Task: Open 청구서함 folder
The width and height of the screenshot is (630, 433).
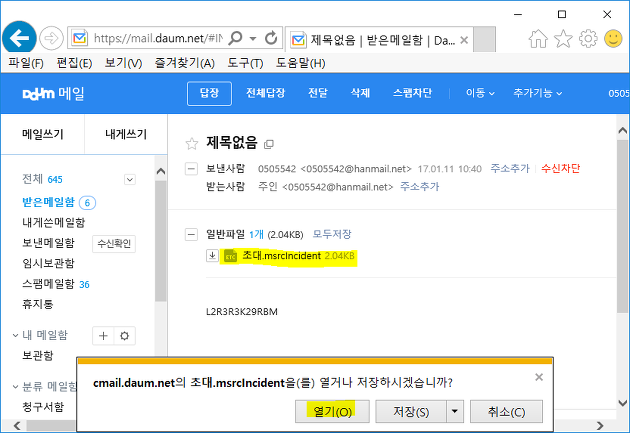Action: 43,407
